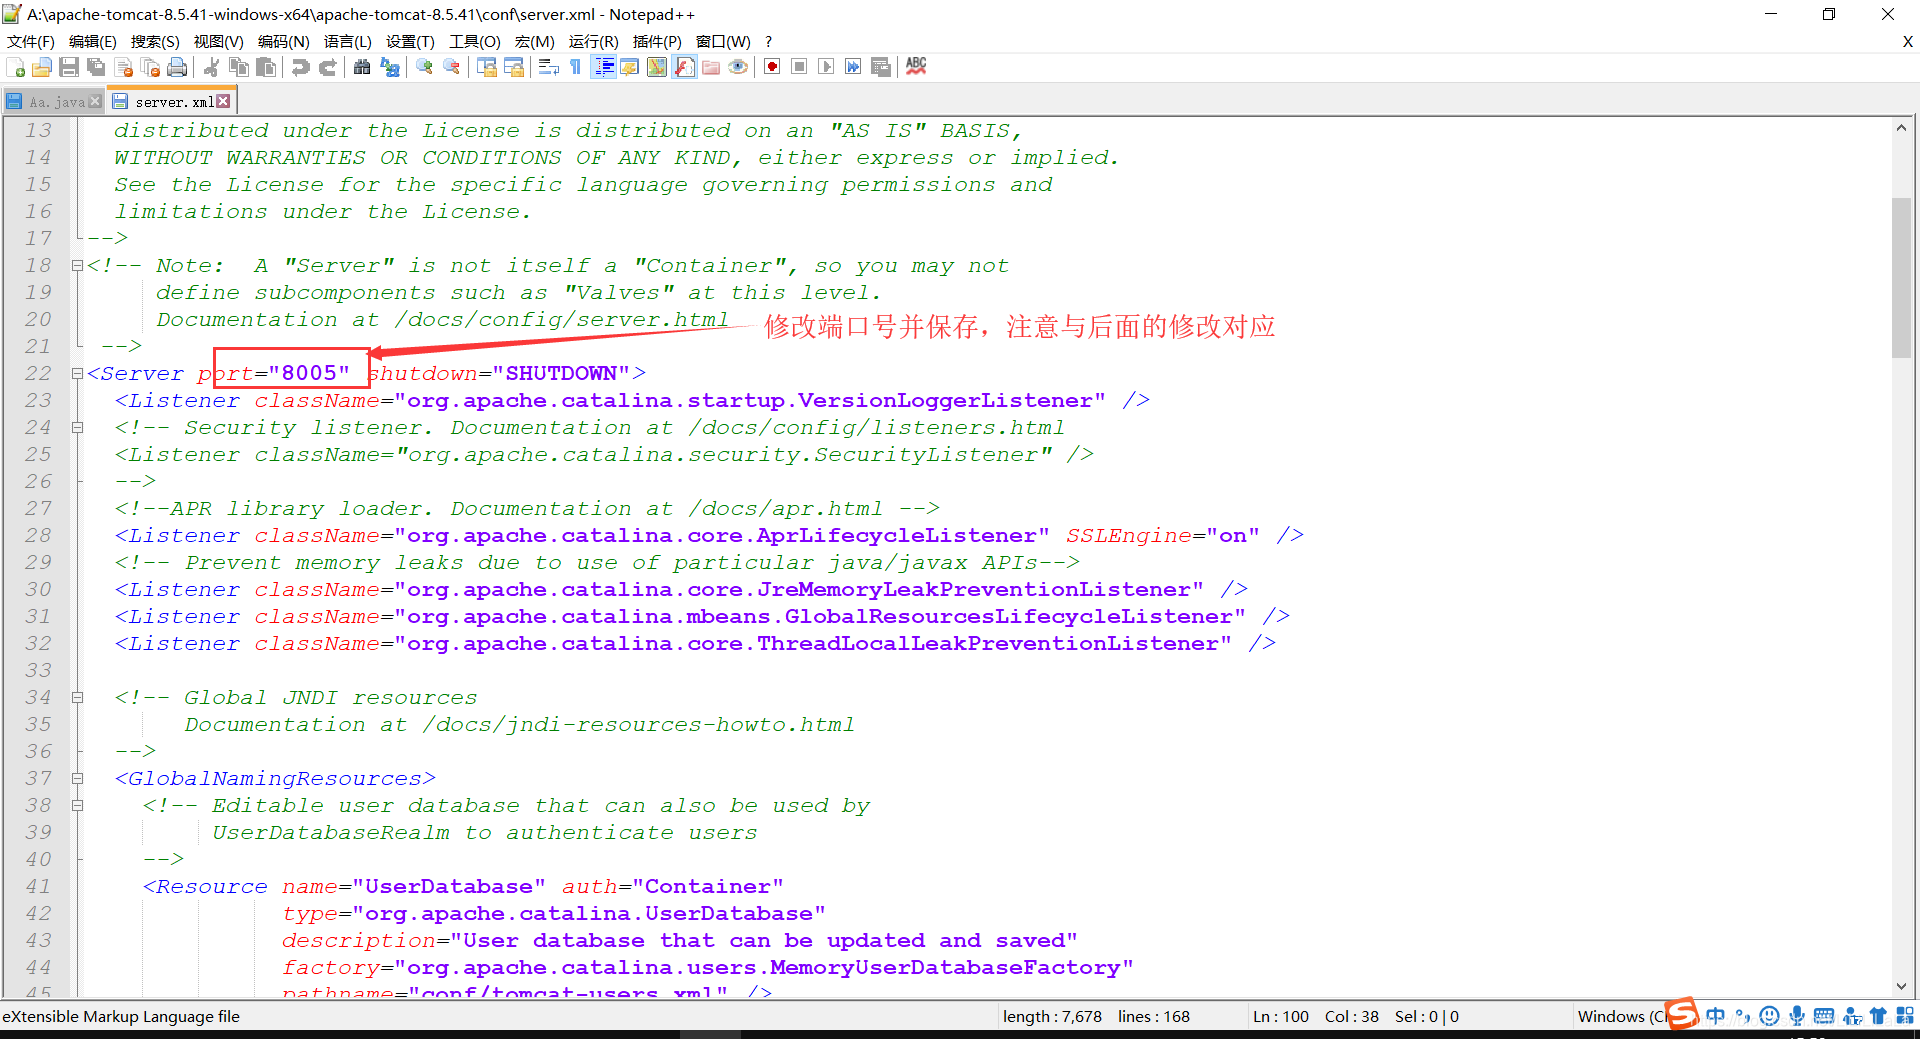Toggle the Function List panel

(x=684, y=67)
